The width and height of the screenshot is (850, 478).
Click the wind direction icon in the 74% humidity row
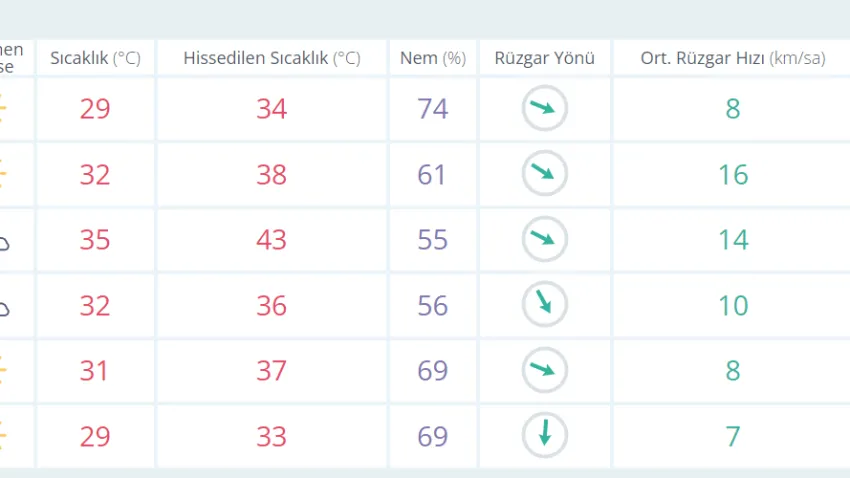(x=545, y=109)
